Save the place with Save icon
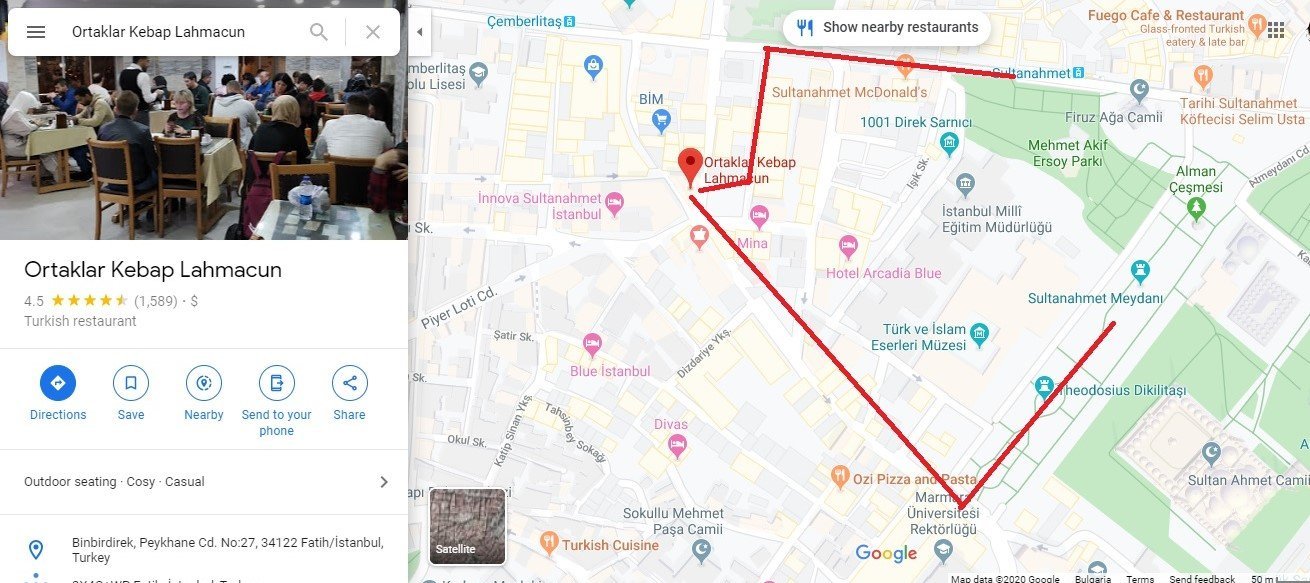 point(131,383)
